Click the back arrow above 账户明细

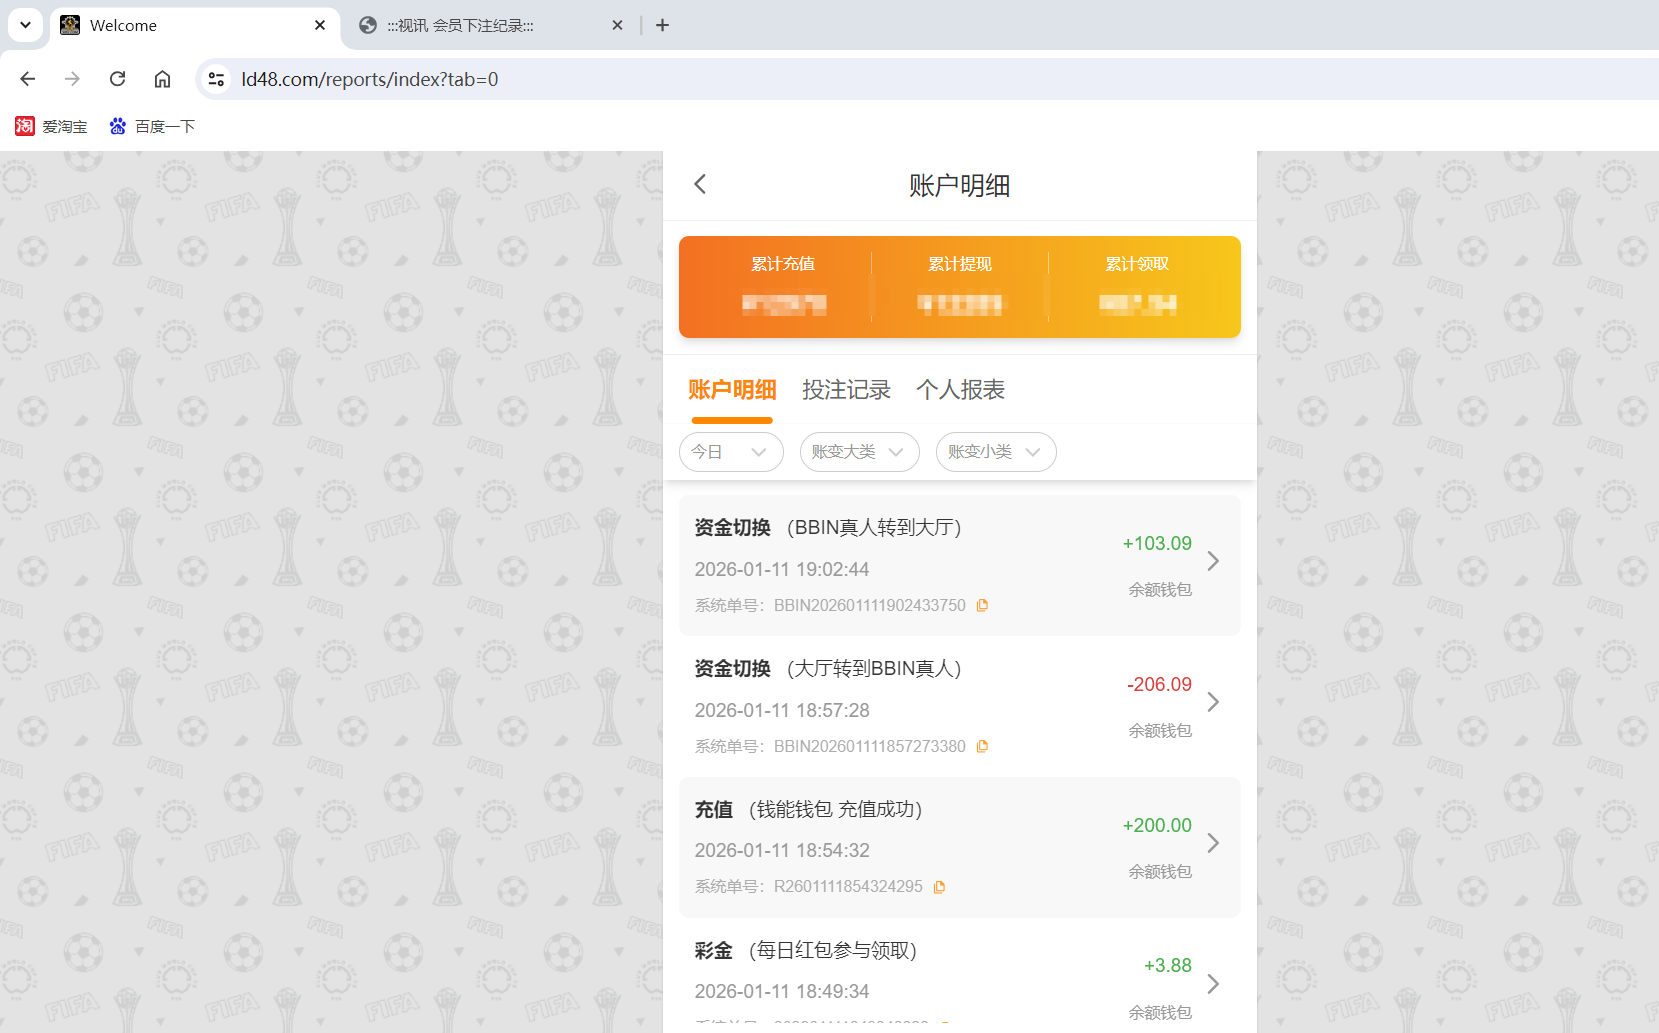(x=699, y=184)
